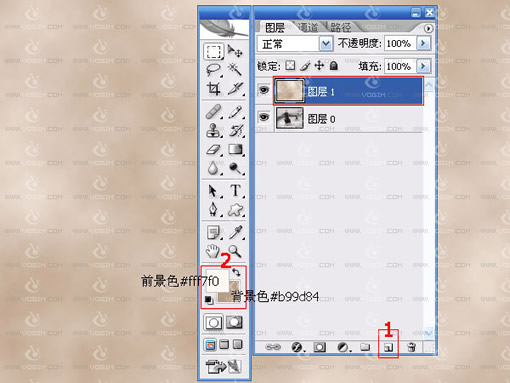Open the 不透明度 opacity slider arrow
Image resolution: width=510 pixels, height=383 pixels.
point(423,43)
